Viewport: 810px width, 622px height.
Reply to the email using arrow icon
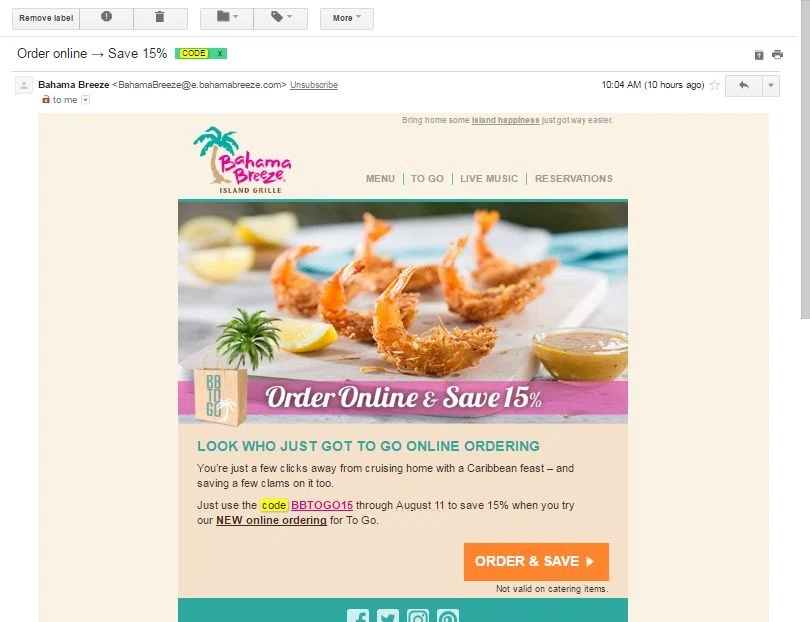[x=744, y=85]
